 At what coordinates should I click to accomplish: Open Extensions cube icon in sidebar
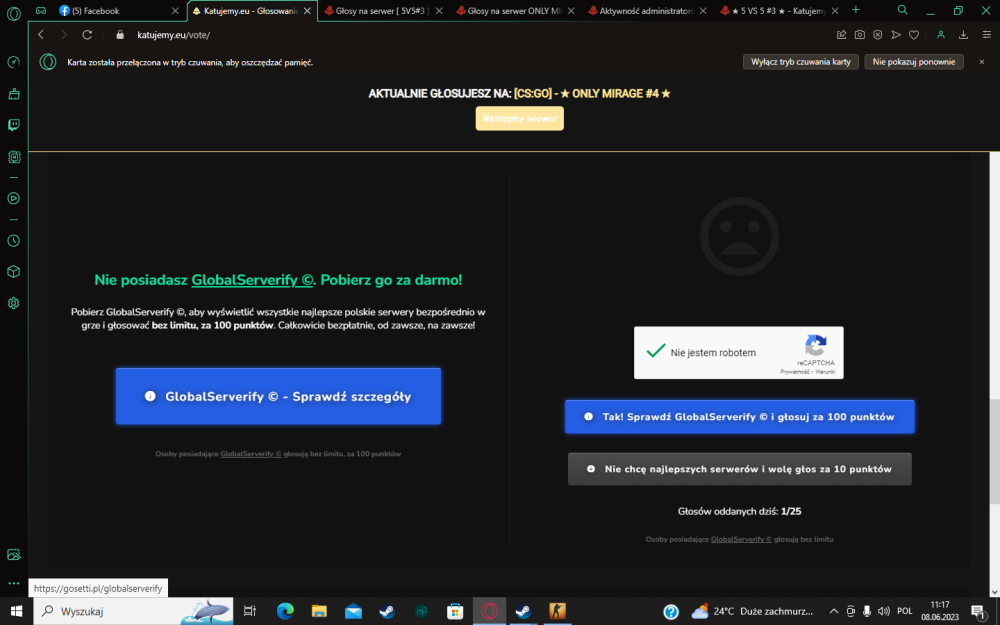pyautogui.click(x=13, y=272)
